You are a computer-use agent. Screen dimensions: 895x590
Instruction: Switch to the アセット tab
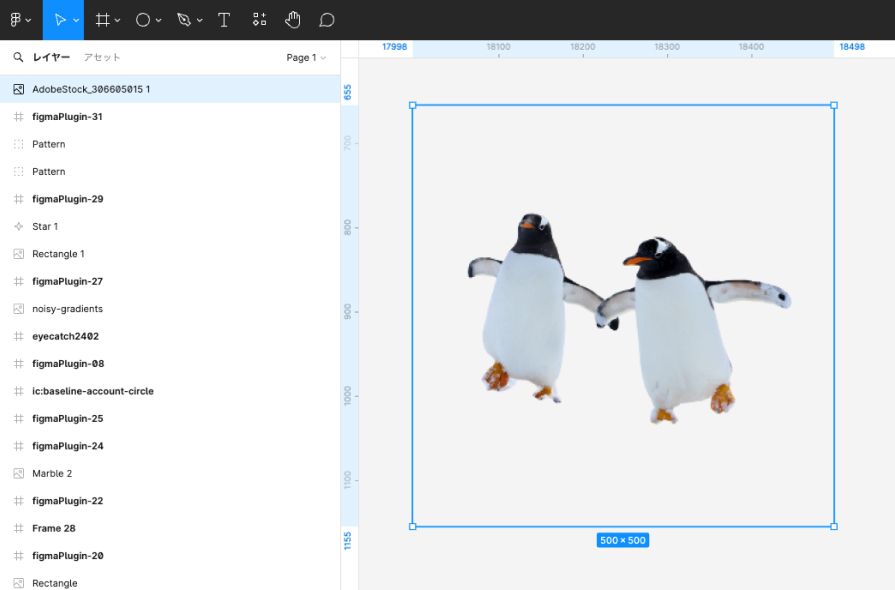pos(102,58)
